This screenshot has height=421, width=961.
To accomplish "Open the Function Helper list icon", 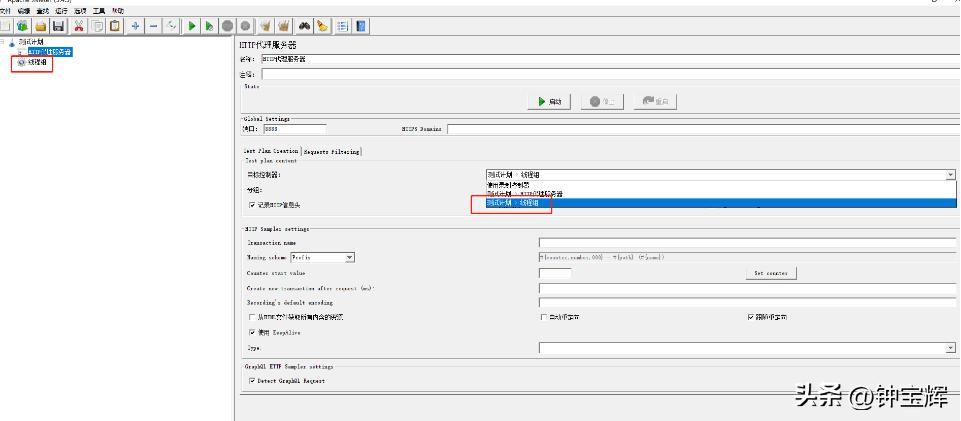I will coord(342,26).
